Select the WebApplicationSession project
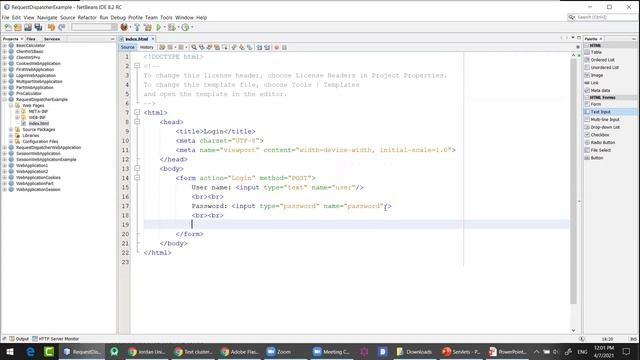This screenshot has height=360, width=640. (x=38, y=189)
